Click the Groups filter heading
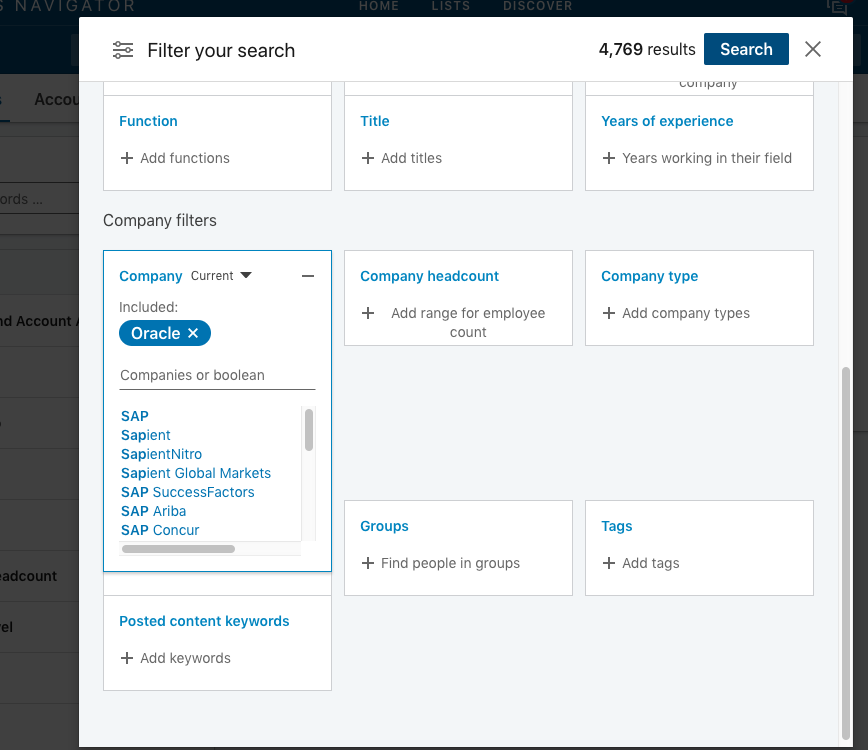 tap(384, 526)
